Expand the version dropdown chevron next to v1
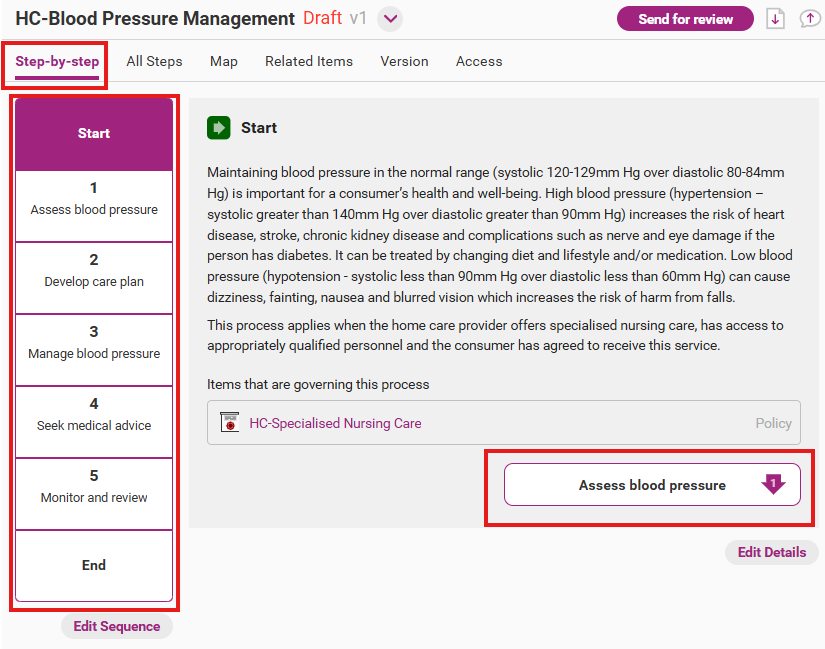This screenshot has width=825, height=649. pos(390,19)
